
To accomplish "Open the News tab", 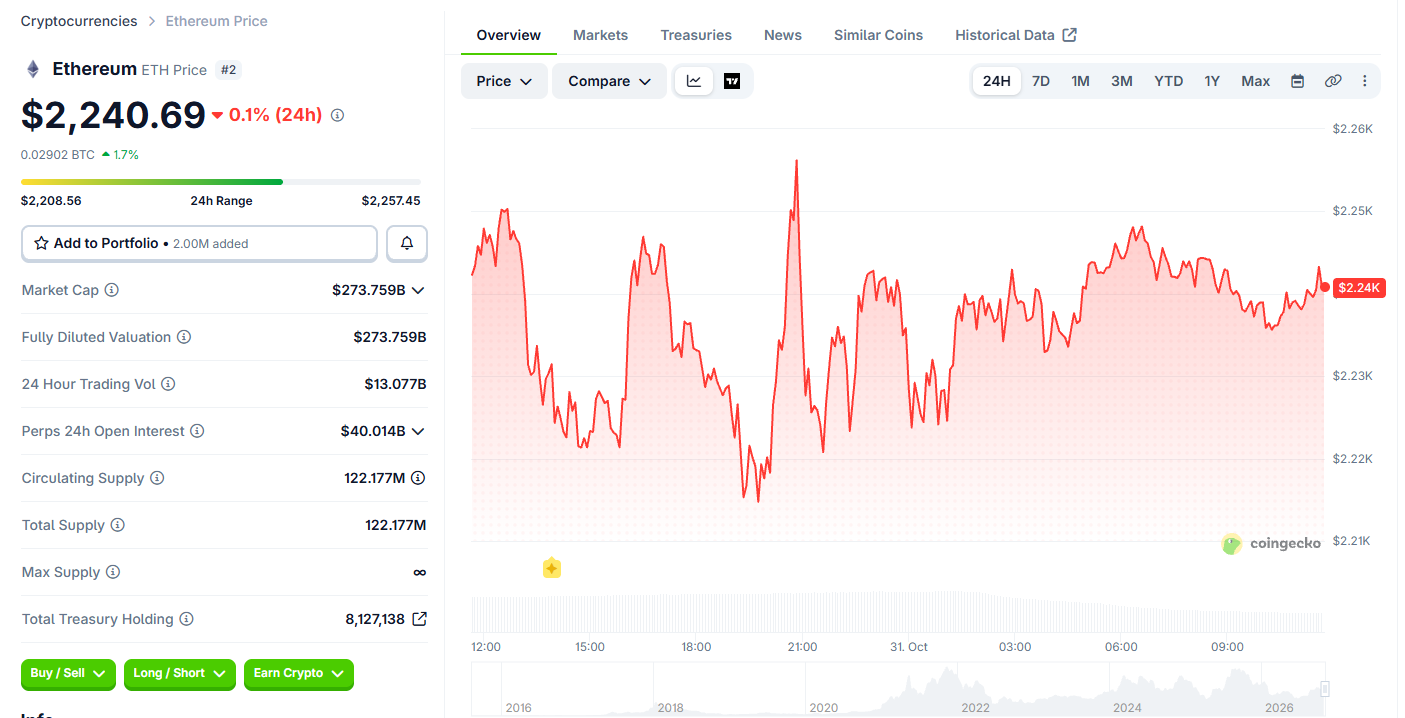I will pos(783,35).
